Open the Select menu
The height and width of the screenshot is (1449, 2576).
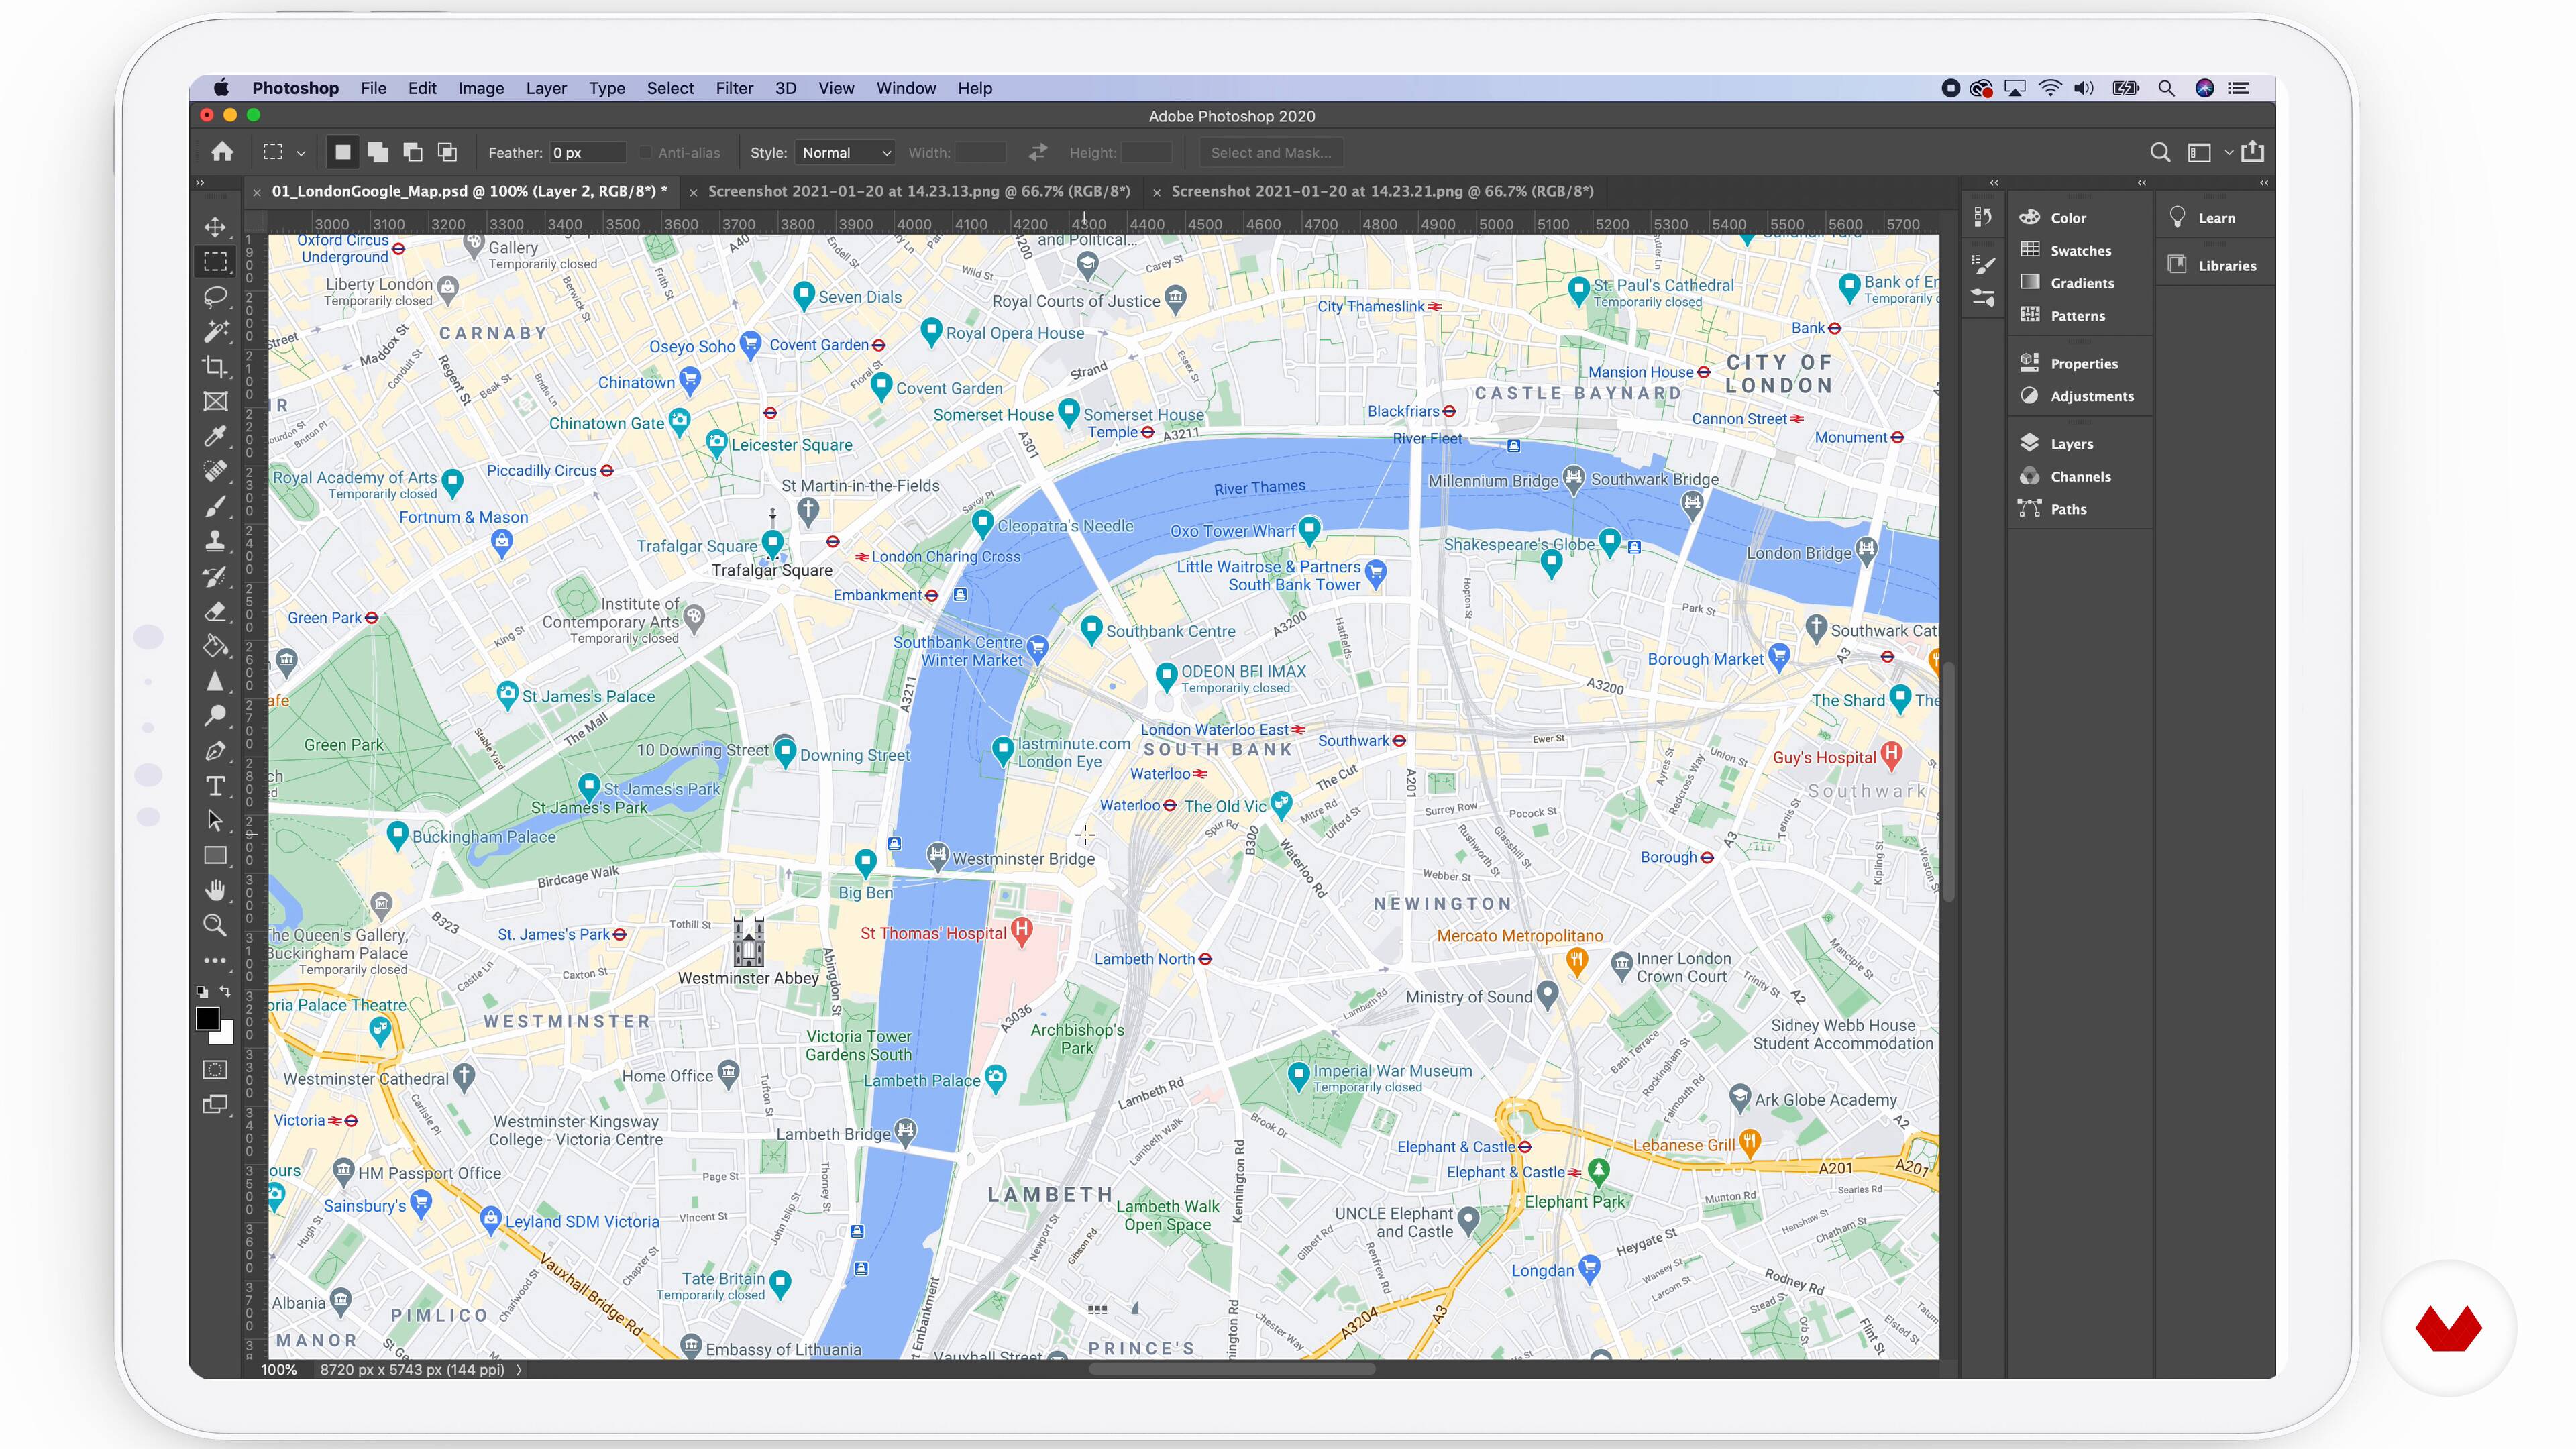670,88
